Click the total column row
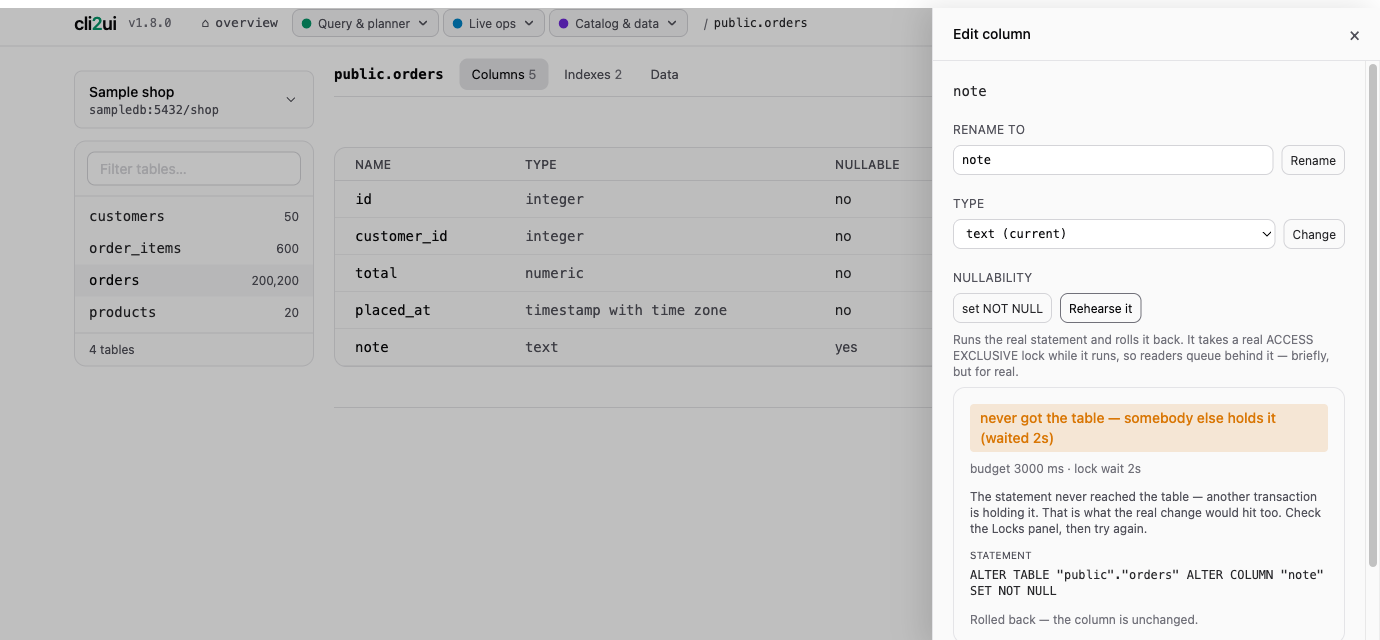The height and width of the screenshot is (640, 1380). 633,273
